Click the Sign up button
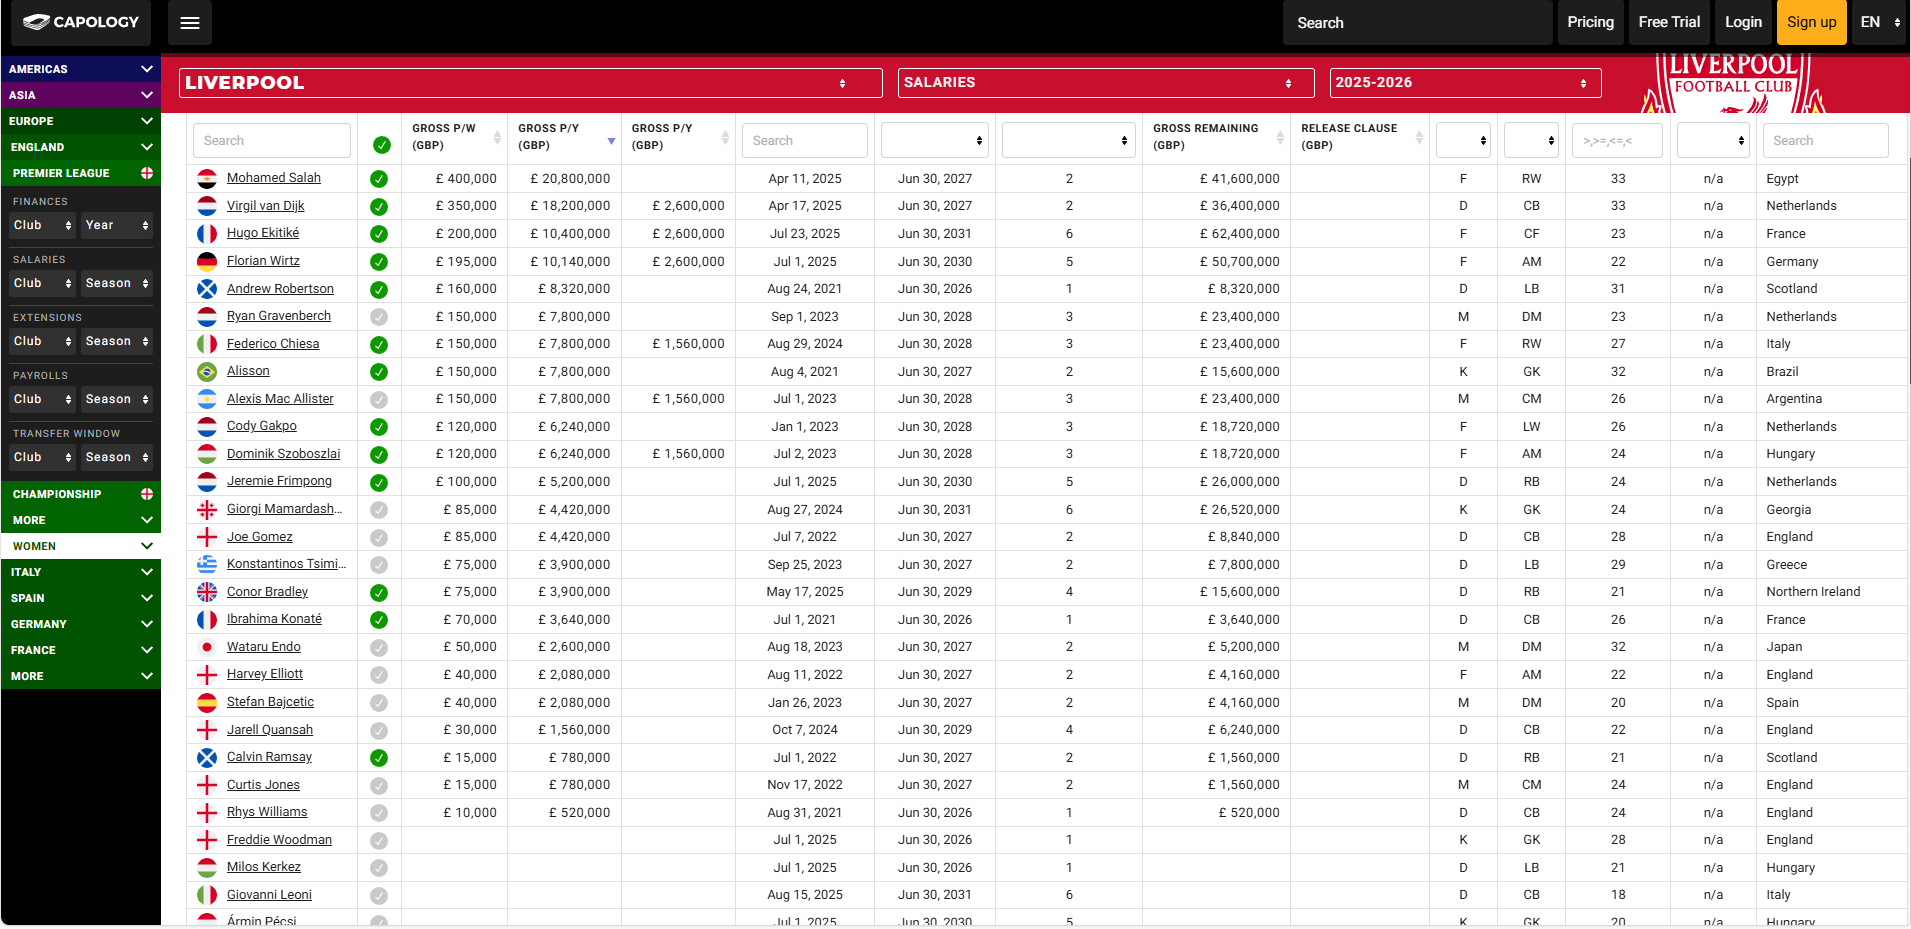 pos(1811,22)
